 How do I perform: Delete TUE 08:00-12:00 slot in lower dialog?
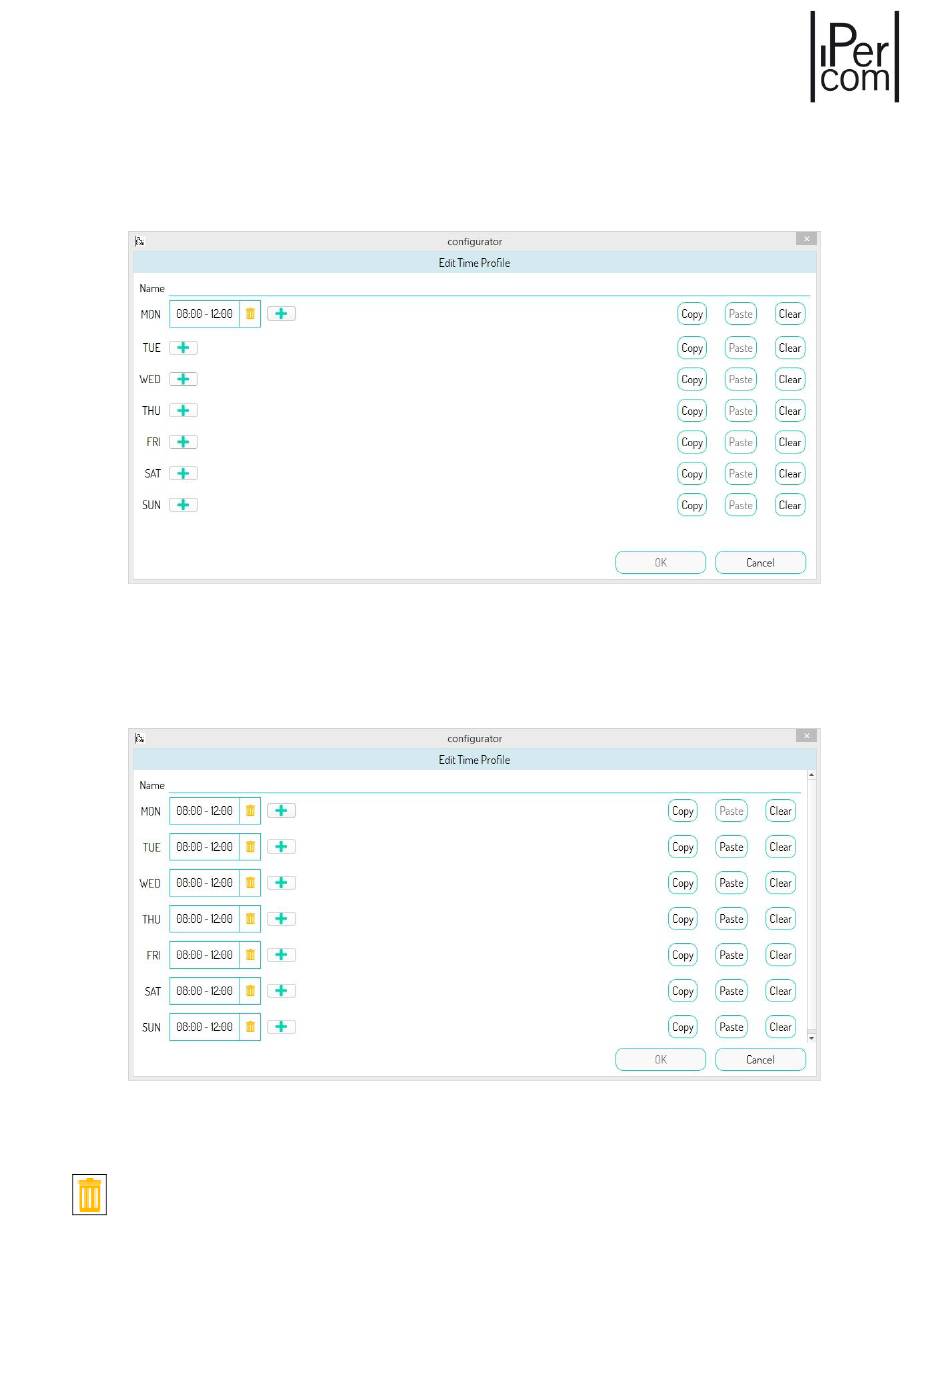250,847
